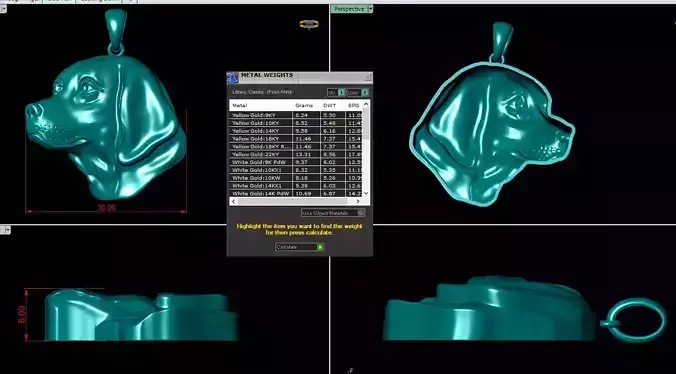676x374 pixels.
Task: Select the White Gold:9K PdW row
Action: click(296, 162)
